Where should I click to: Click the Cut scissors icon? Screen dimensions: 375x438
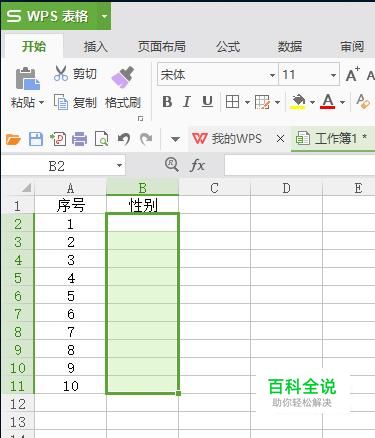61,74
